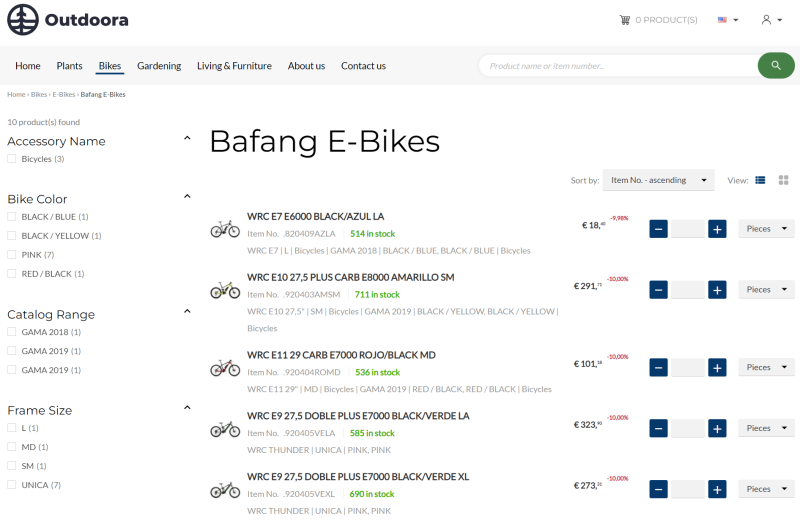Viewport: 800px width, 524px height.
Task: Check the GAMA 2018 catalog filter
Action: pos(12,332)
